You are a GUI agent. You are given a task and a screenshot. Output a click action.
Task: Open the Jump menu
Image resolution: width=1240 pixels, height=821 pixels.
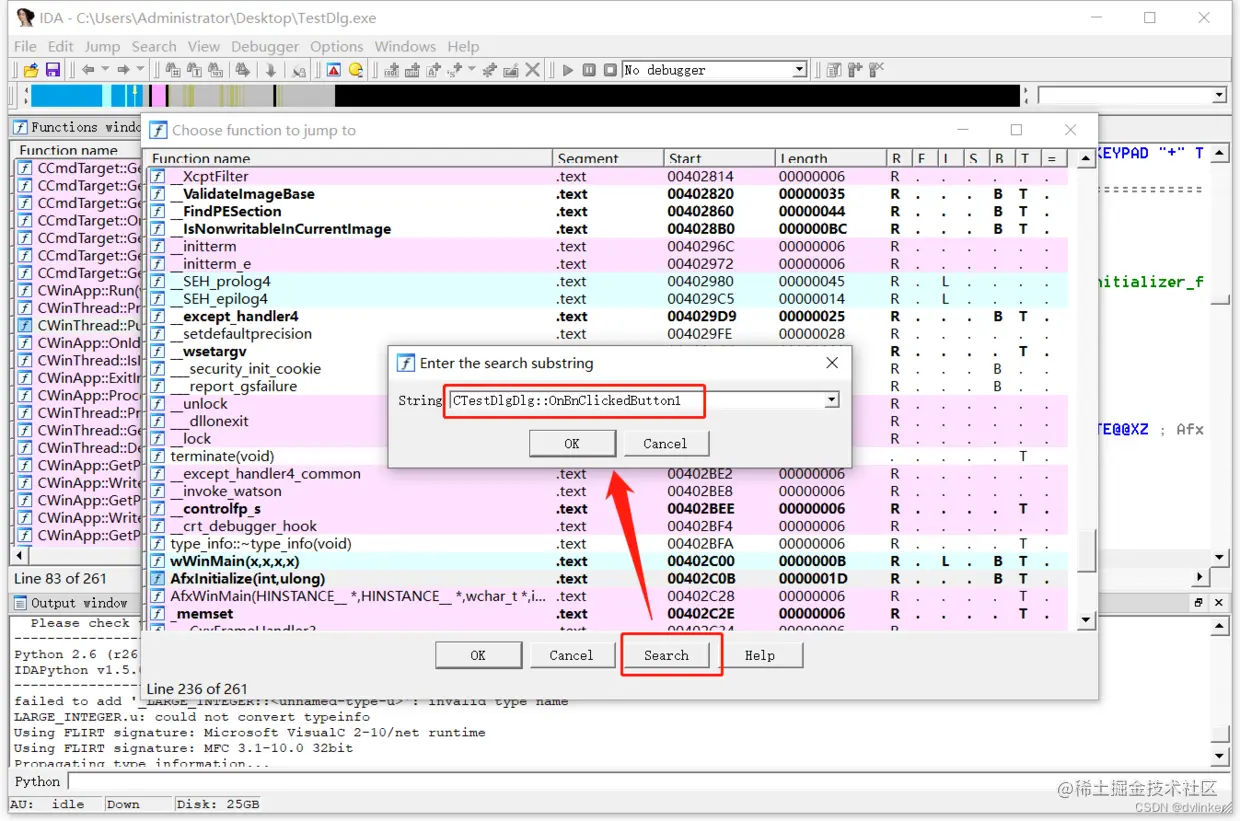[102, 46]
